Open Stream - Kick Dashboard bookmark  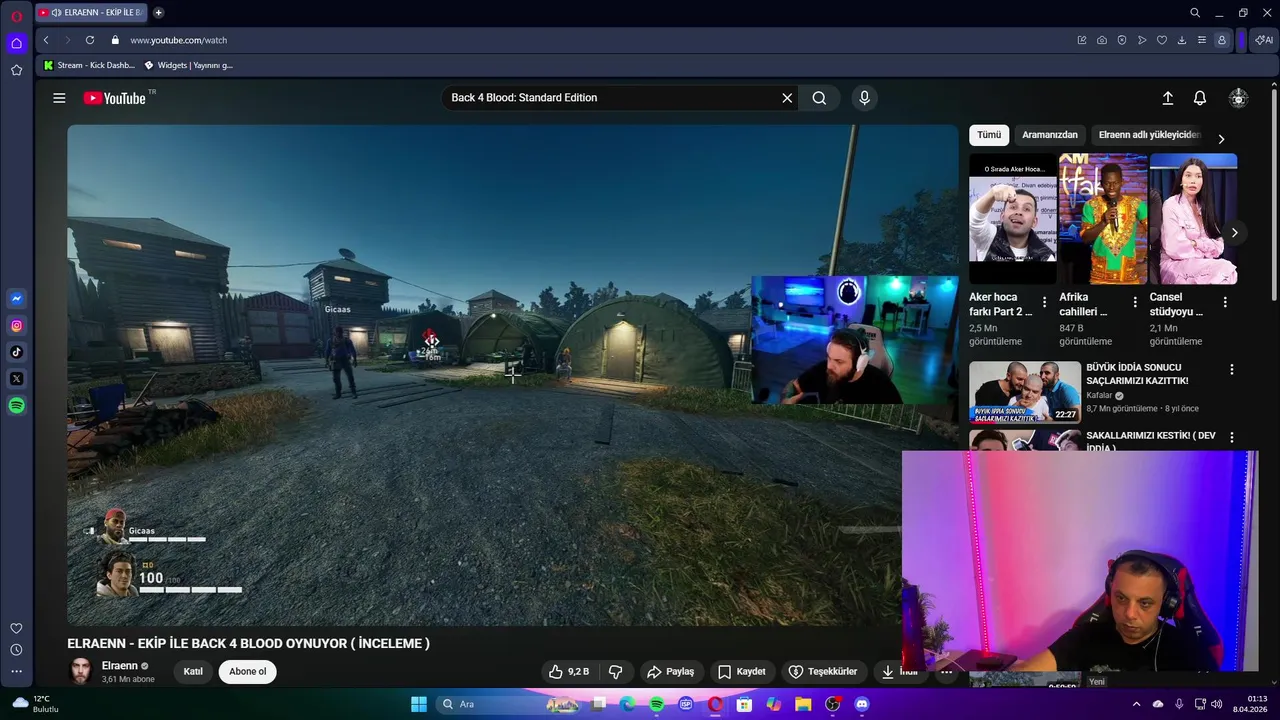(89, 65)
